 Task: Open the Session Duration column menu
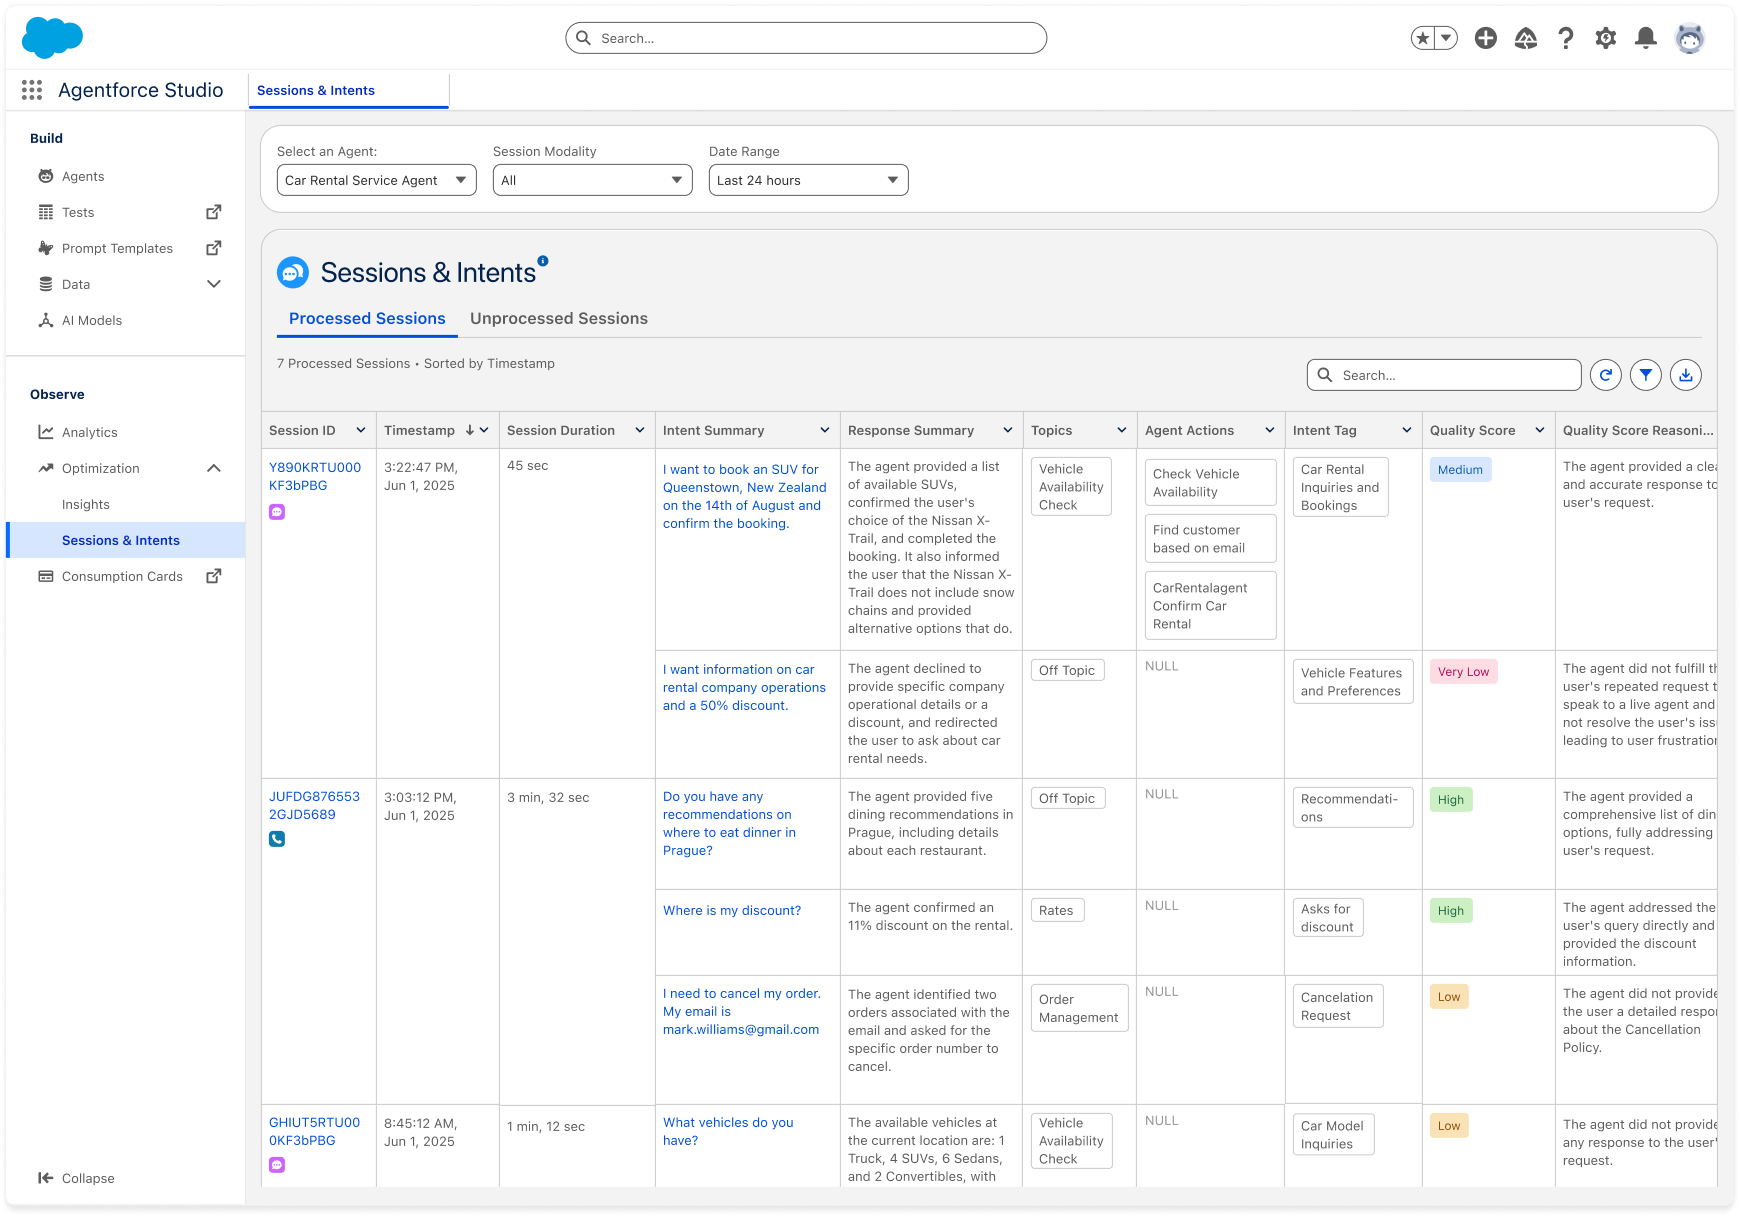click(640, 430)
